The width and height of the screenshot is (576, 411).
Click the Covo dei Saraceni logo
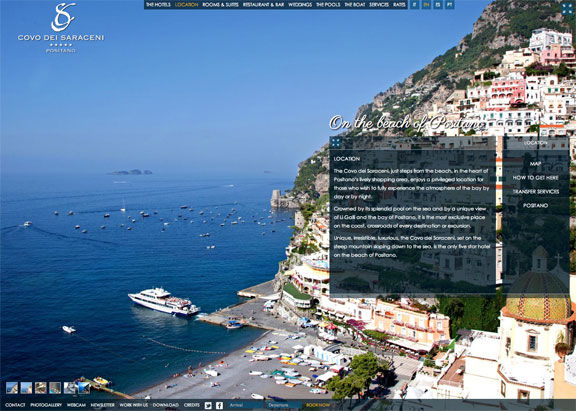61,28
